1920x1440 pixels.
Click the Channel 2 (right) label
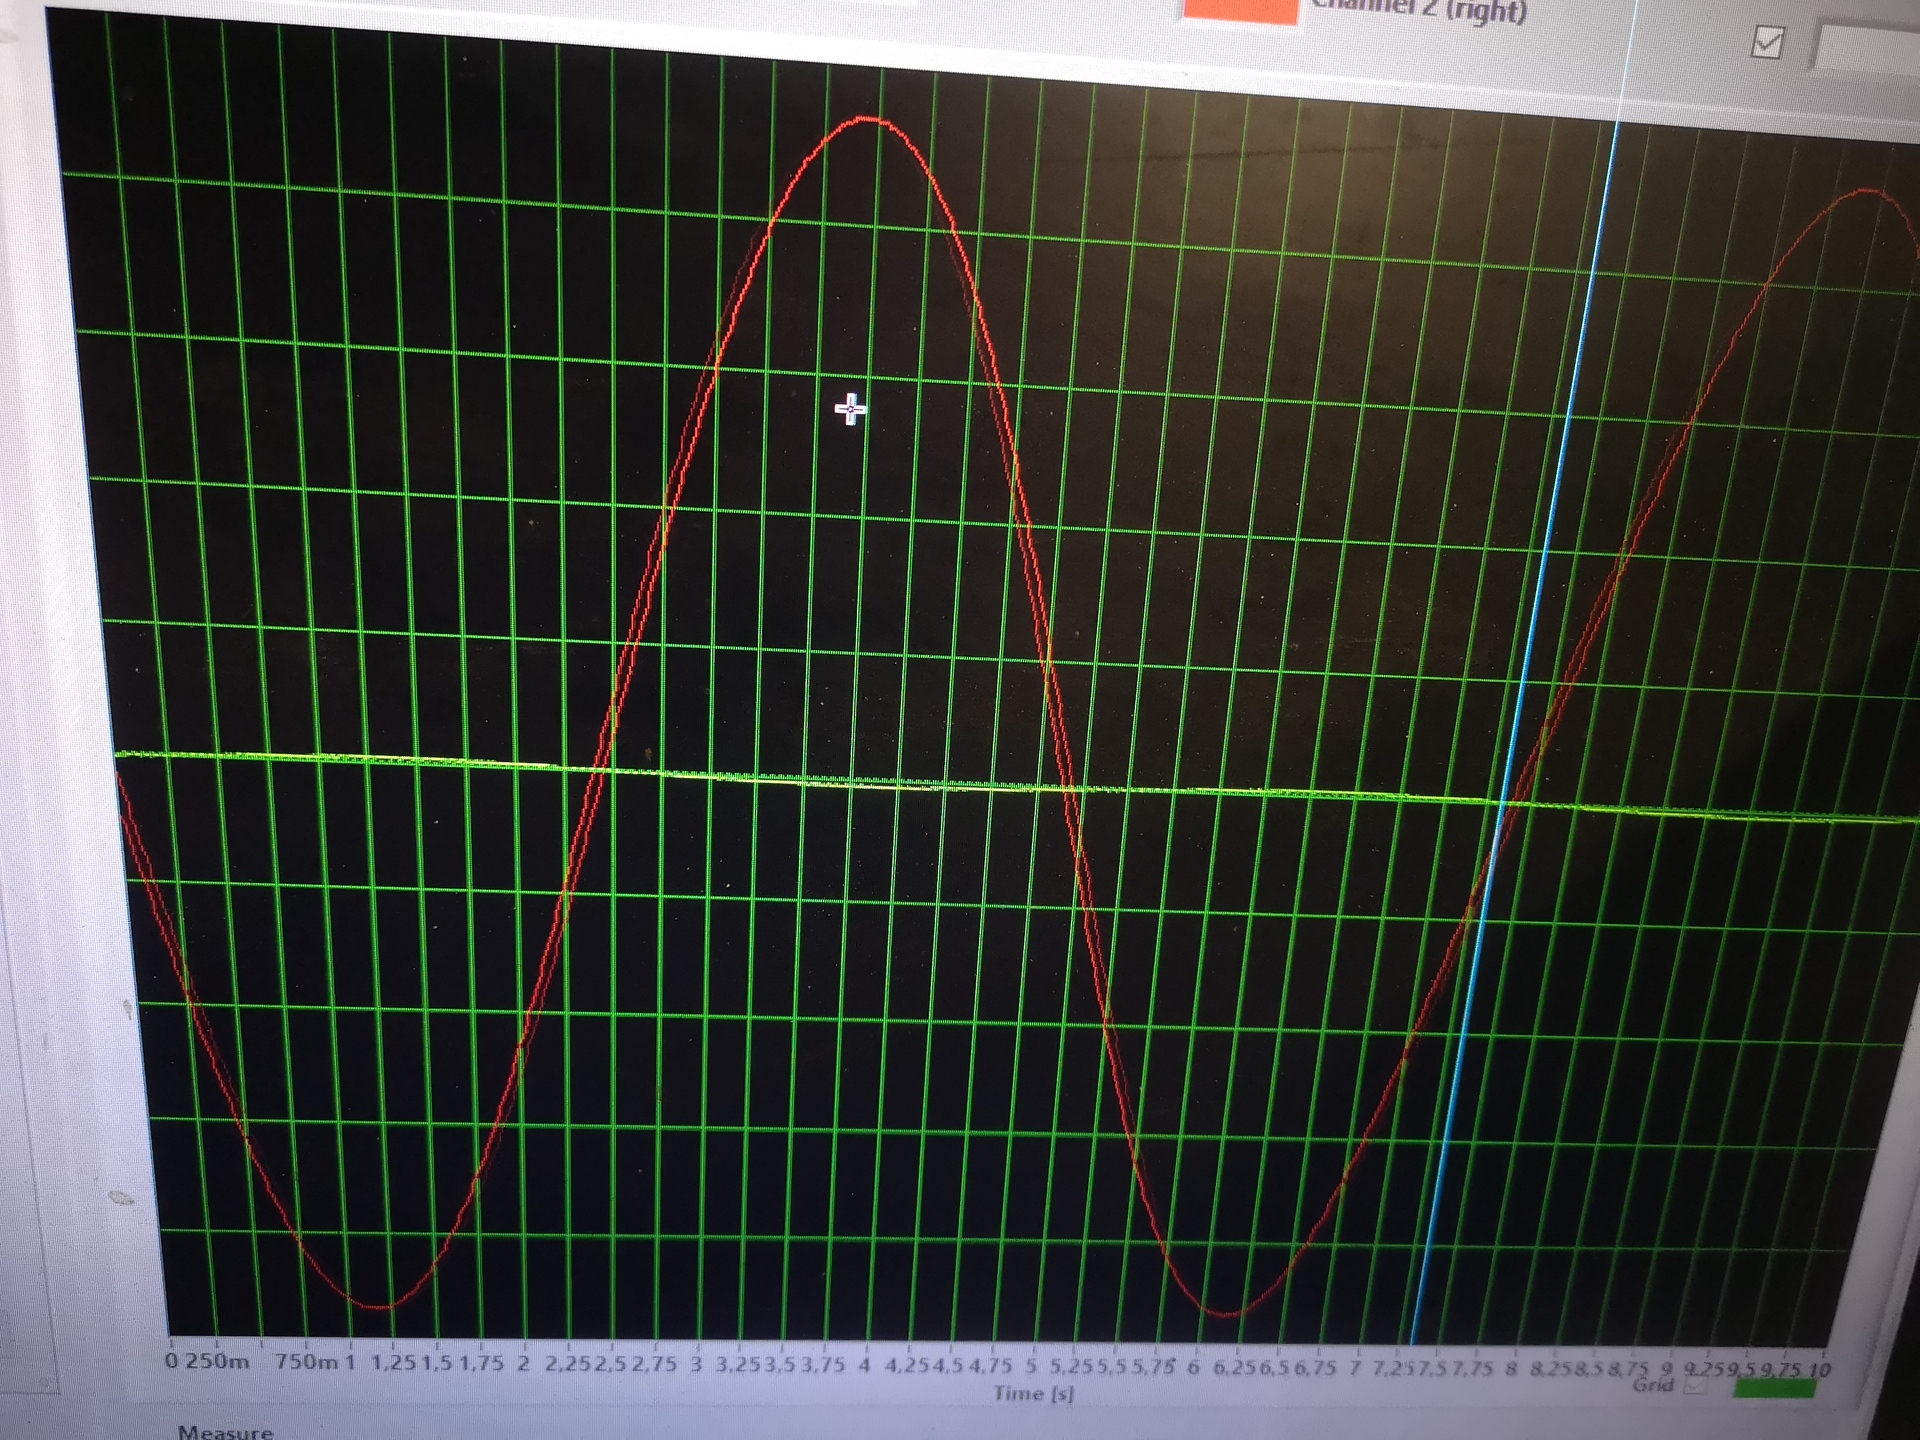point(1420,10)
